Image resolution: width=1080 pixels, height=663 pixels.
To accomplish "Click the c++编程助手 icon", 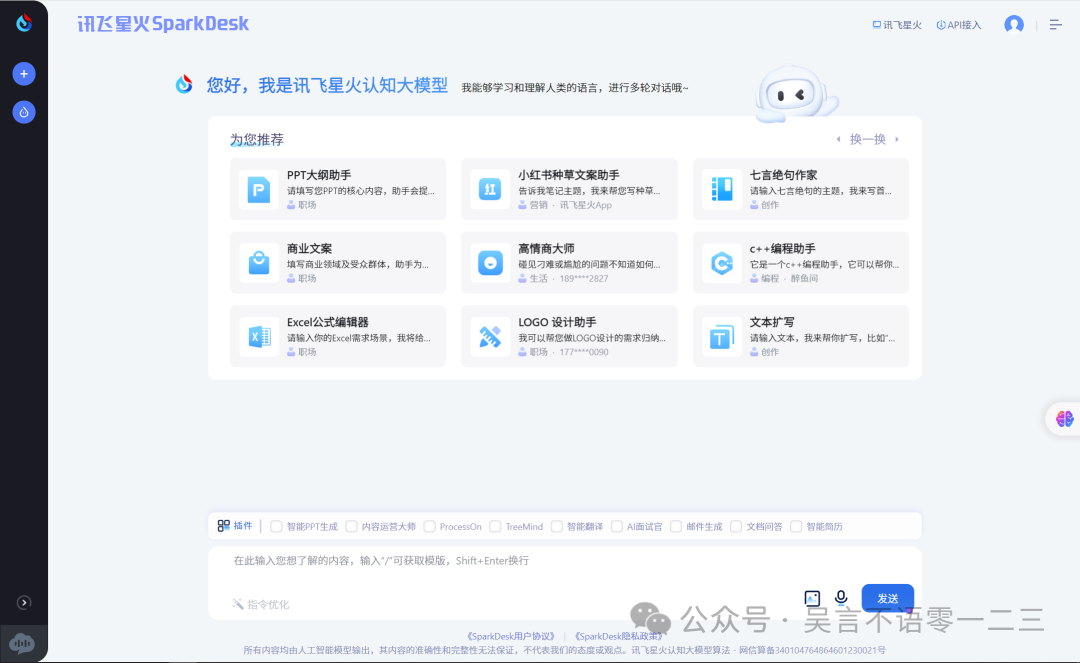I will tap(721, 262).
